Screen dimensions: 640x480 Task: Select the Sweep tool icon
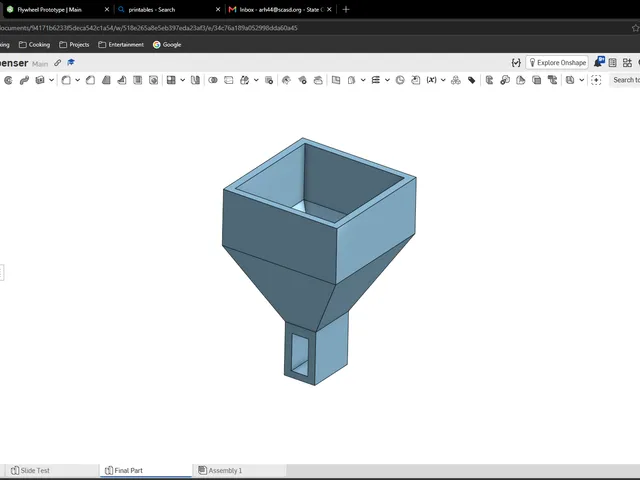(x=24, y=80)
